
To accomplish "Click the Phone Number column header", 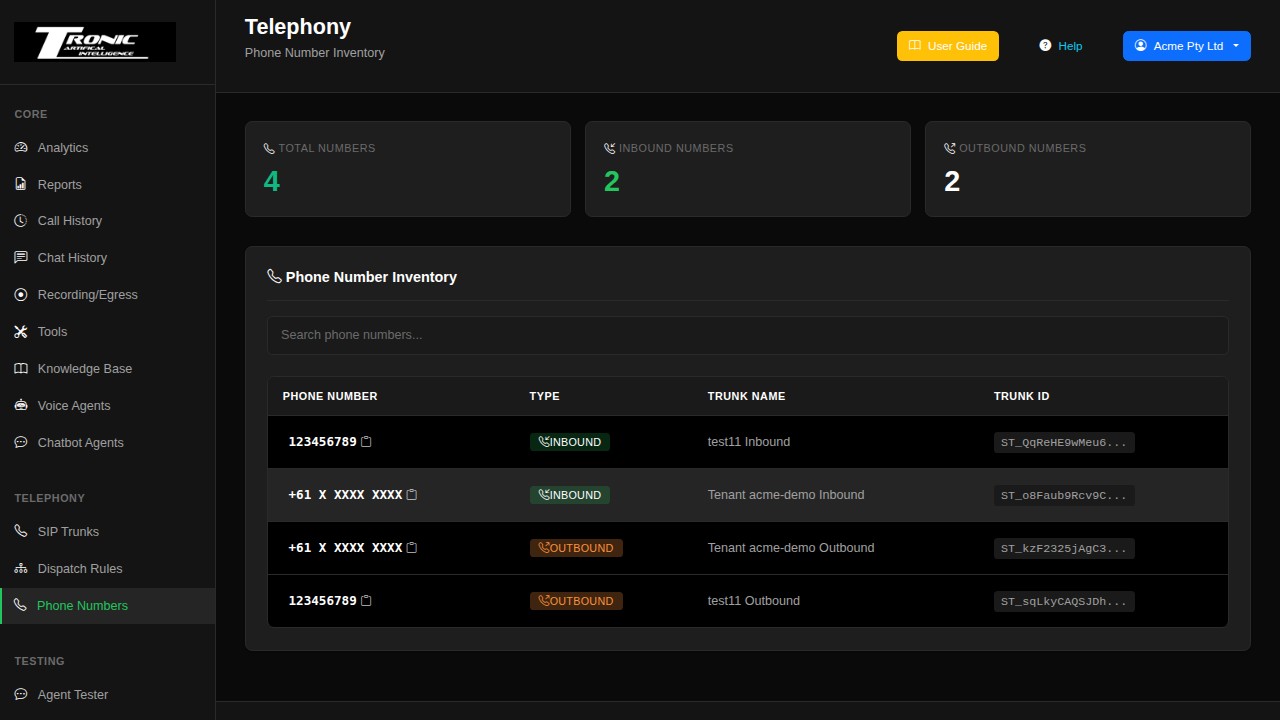I will click(330, 396).
